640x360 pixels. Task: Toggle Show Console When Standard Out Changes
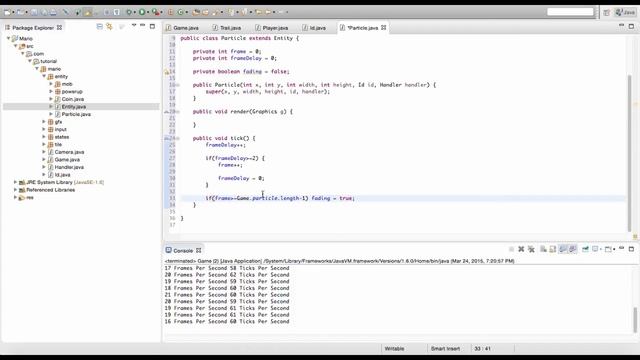(563, 249)
